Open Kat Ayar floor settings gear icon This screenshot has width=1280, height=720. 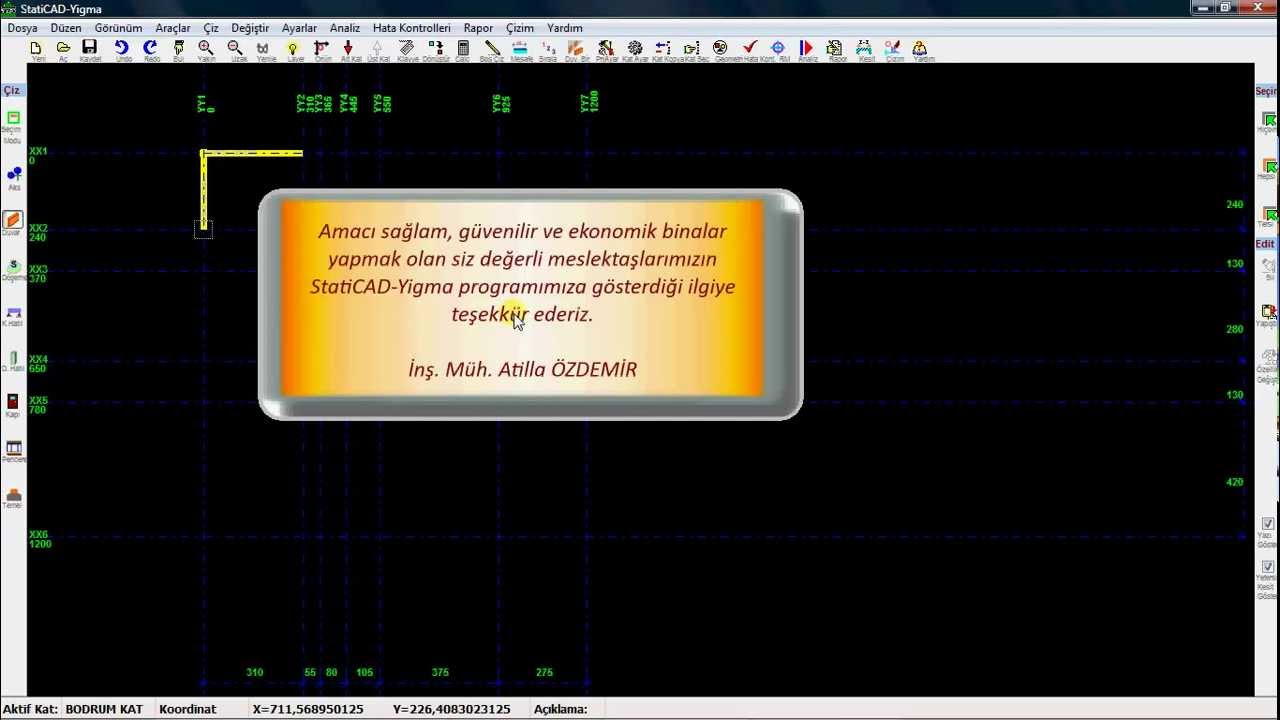(x=635, y=48)
